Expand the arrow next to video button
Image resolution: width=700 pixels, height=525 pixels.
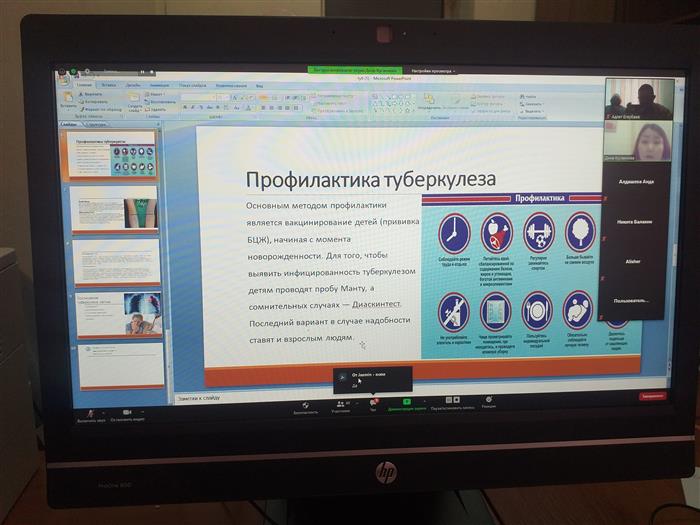141,411
